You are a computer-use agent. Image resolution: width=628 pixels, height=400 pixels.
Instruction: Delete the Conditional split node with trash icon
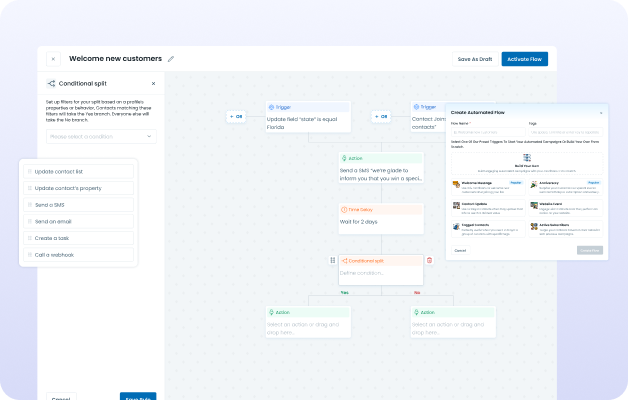[430, 260]
